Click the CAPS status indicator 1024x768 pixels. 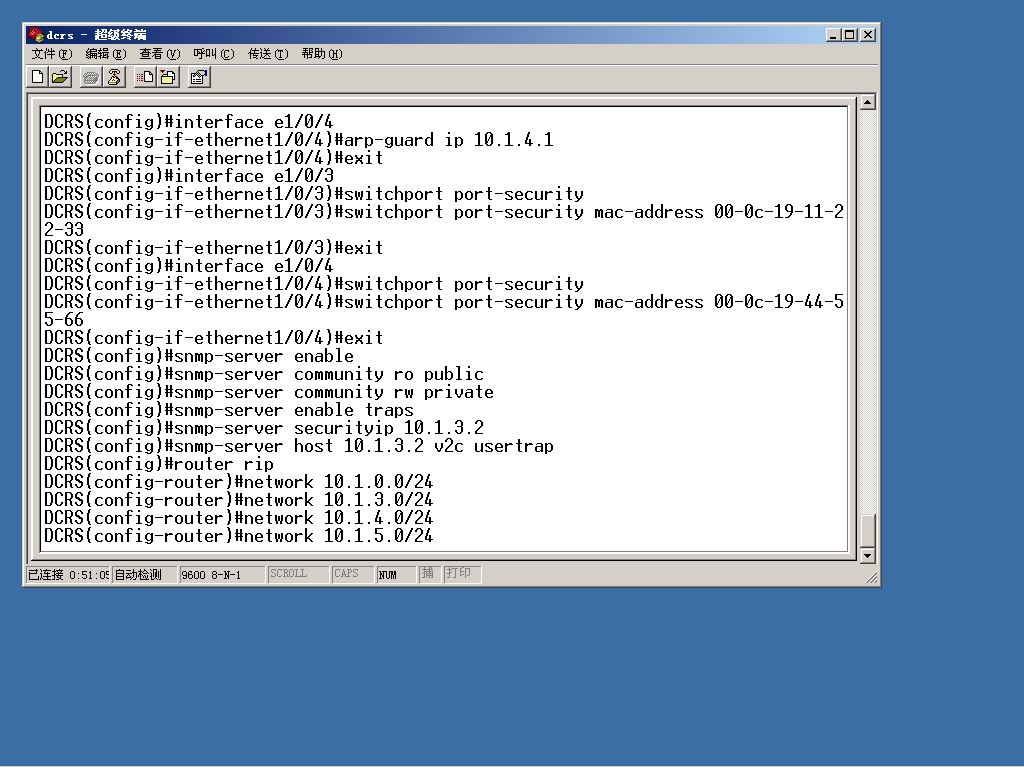point(353,574)
